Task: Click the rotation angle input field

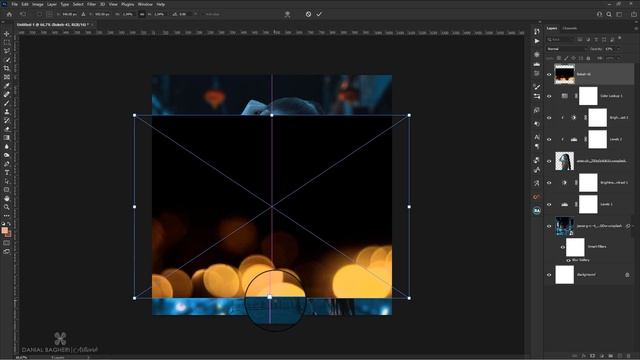Action: (185, 14)
